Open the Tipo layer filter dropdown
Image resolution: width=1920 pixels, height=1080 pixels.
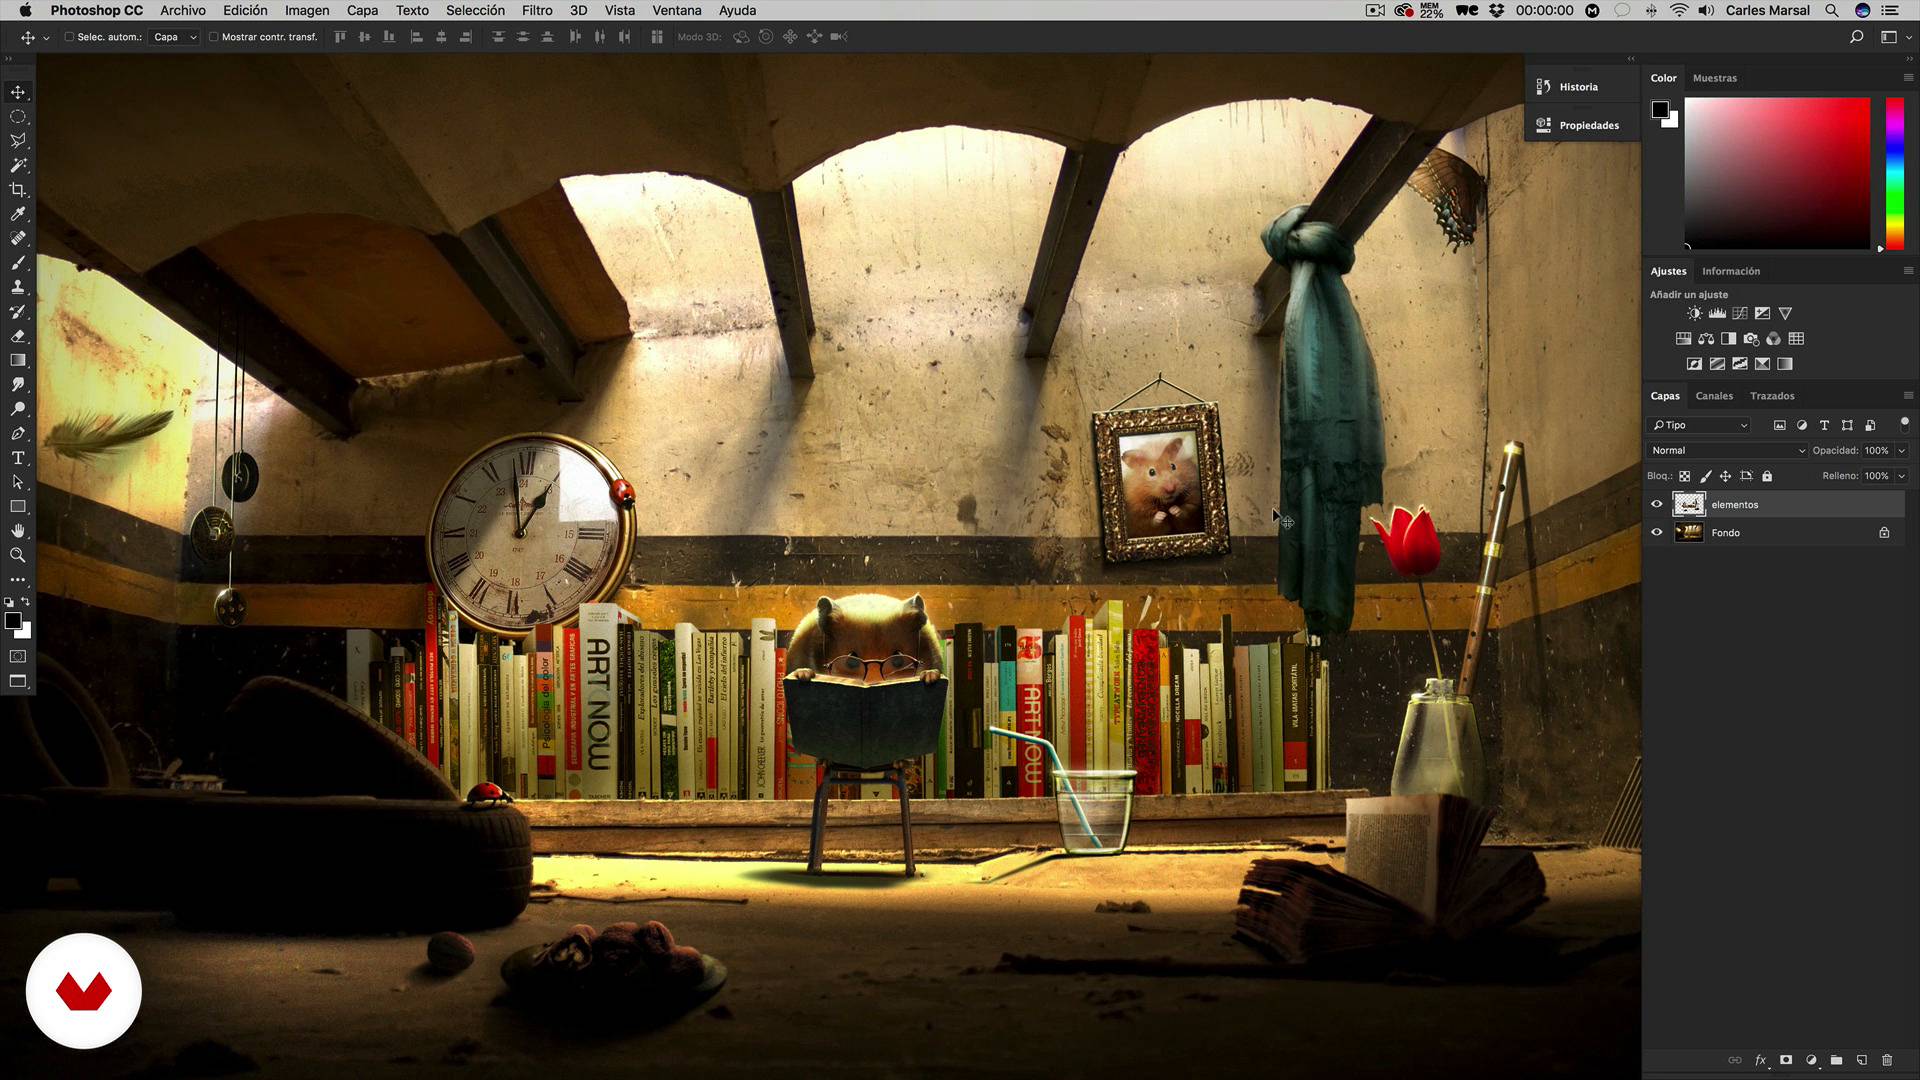(1699, 425)
